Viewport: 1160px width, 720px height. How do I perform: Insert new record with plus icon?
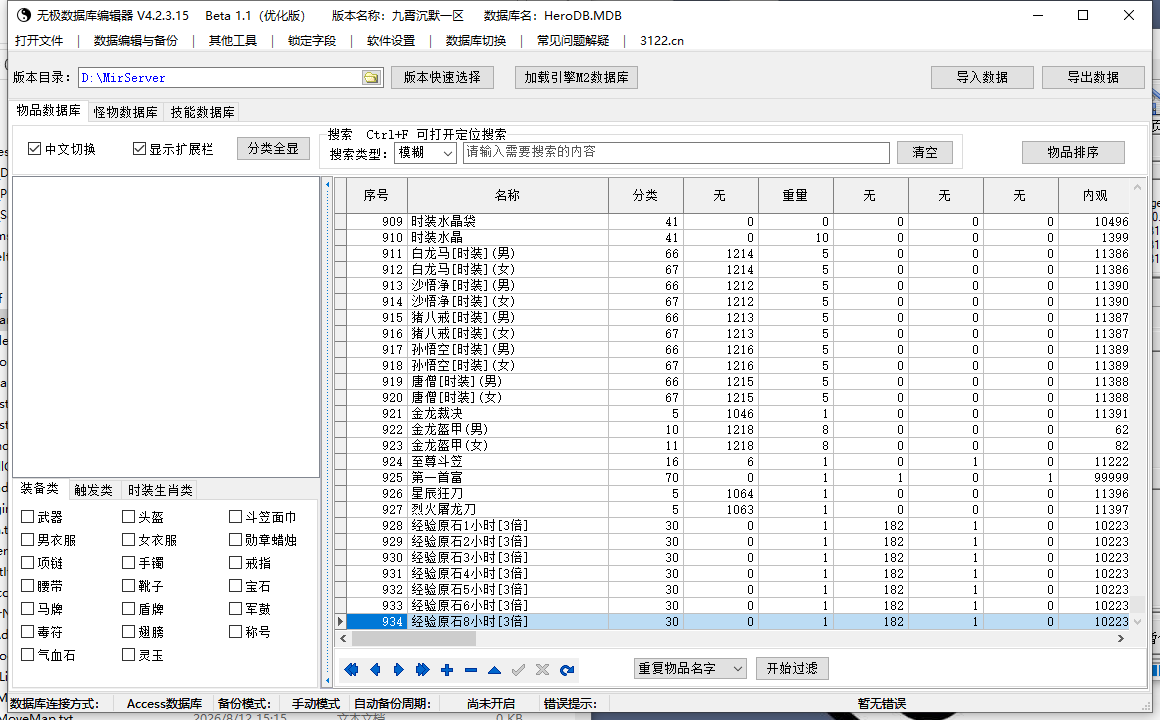(447, 670)
